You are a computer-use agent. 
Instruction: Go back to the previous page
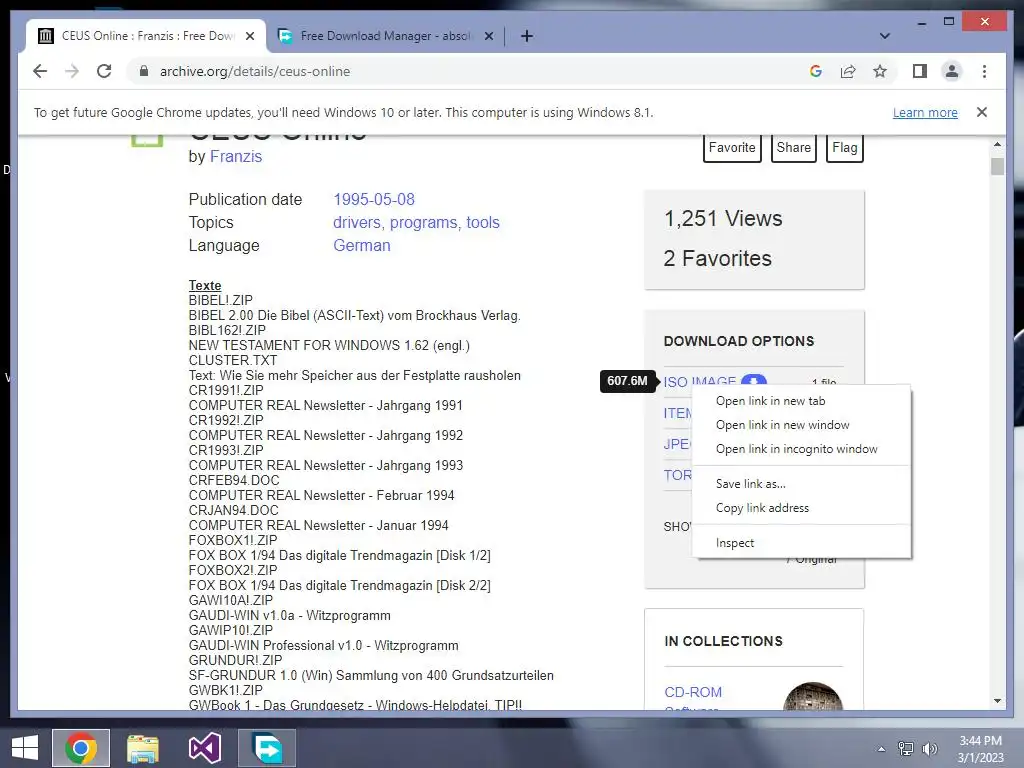(40, 71)
